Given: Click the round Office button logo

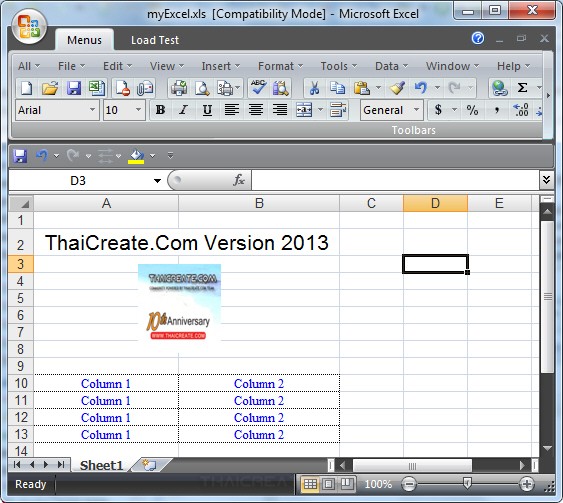Looking at the screenshot, I should (29, 27).
